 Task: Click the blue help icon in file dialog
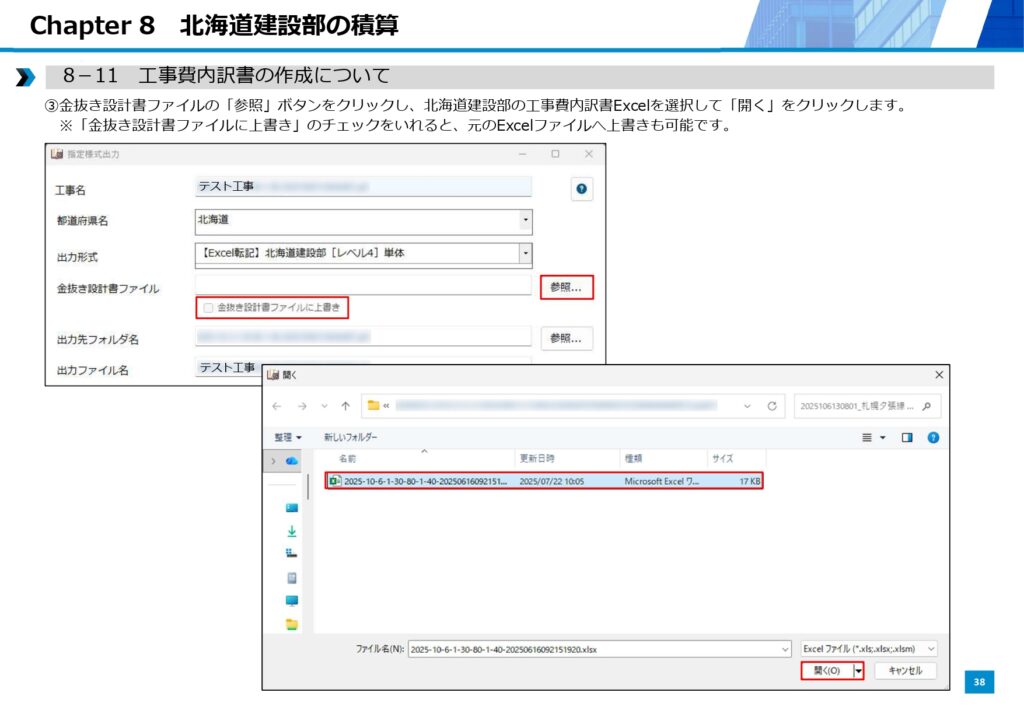pos(932,437)
